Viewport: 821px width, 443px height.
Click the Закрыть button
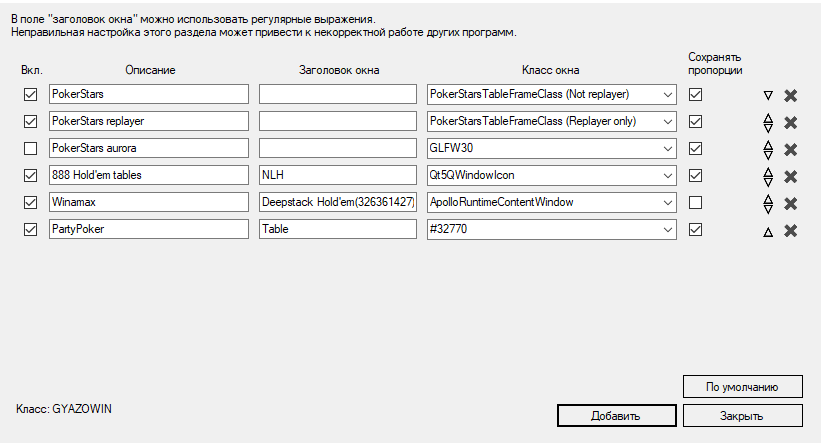point(742,416)
